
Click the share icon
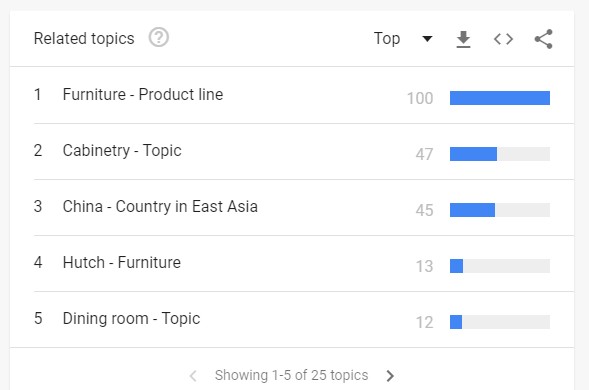[x=544, y=39]
